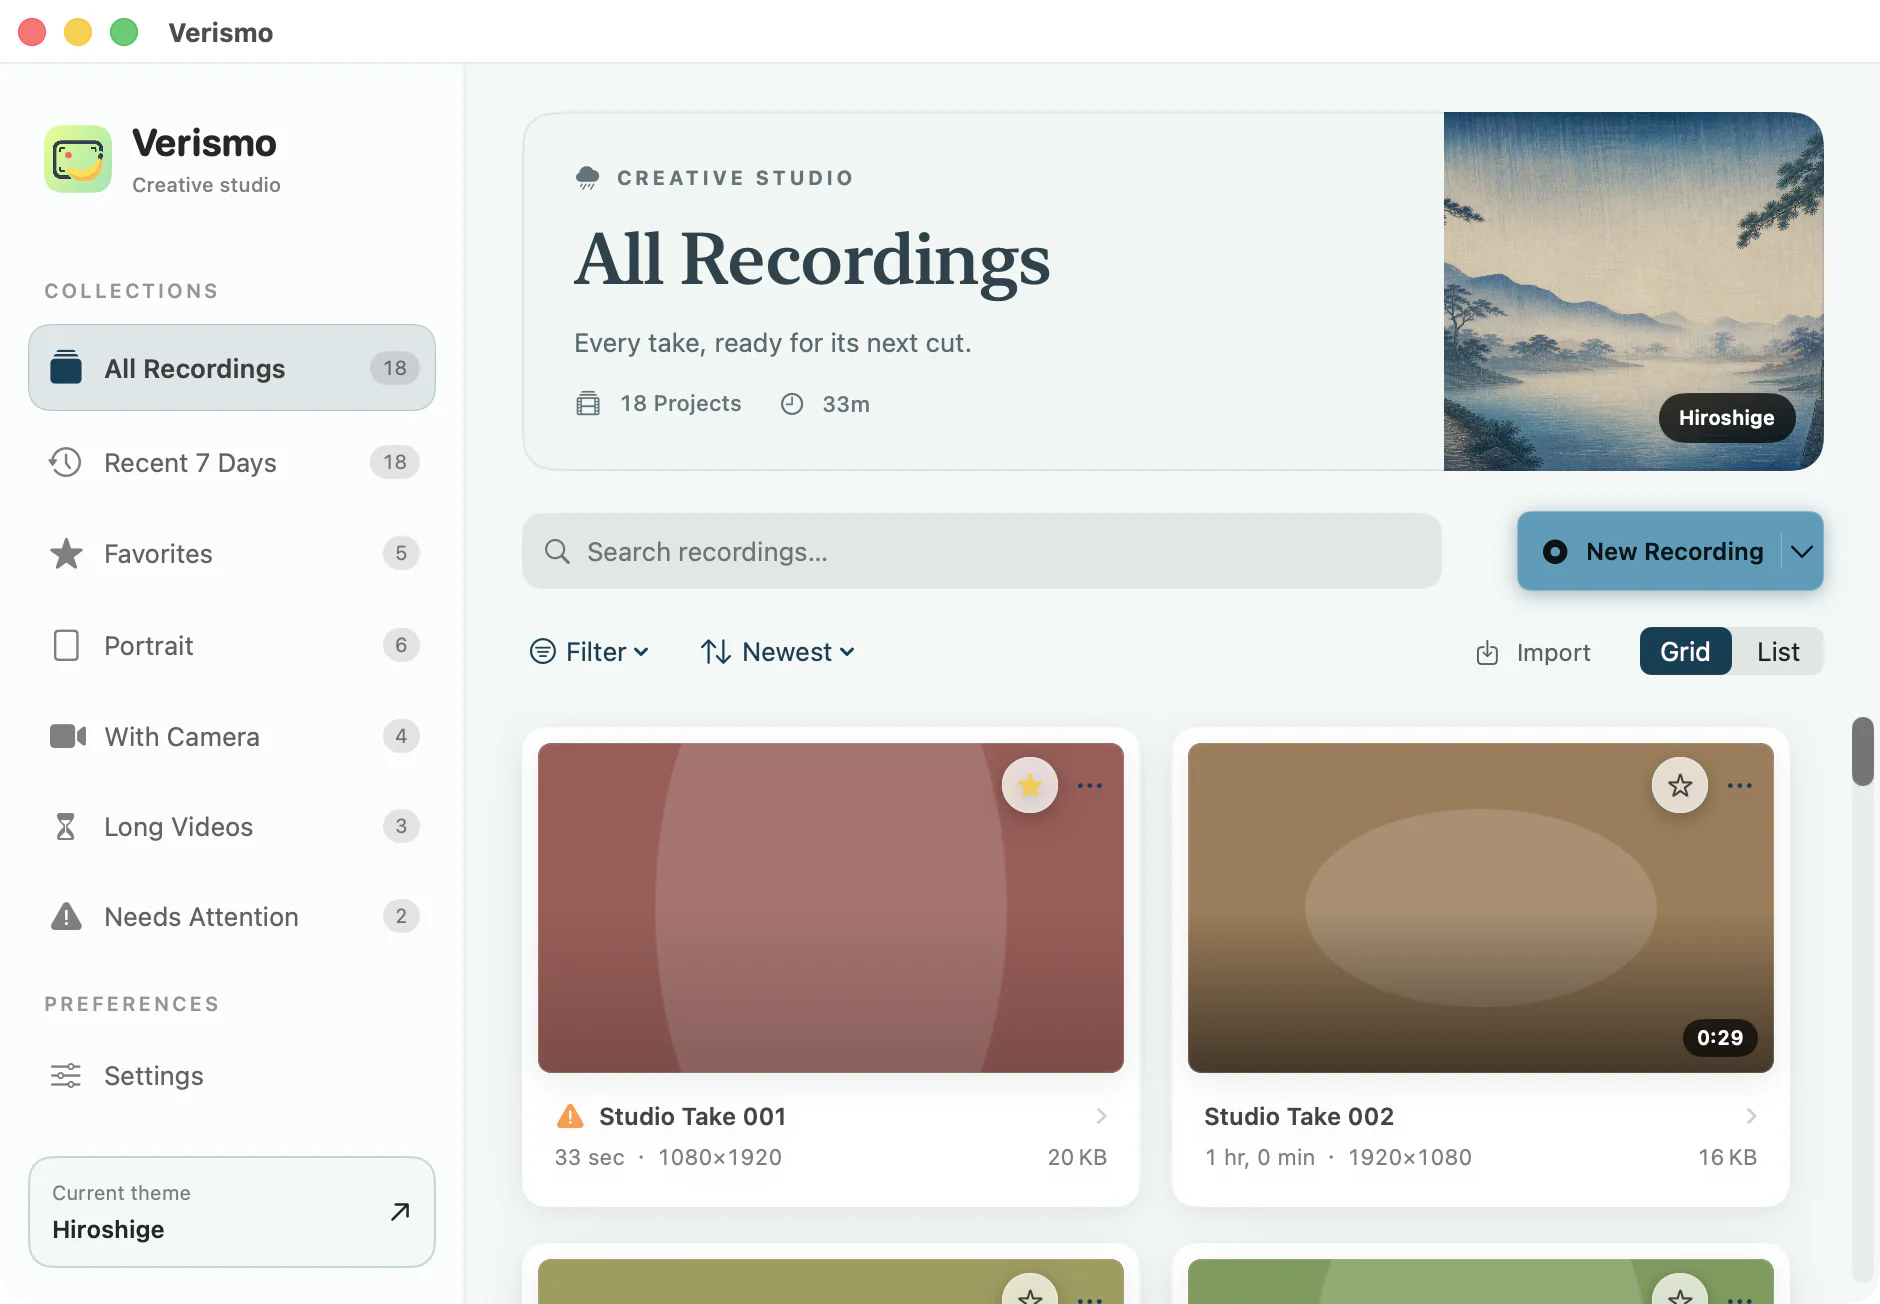The height and width of the screenshot is (1304, 1880).
Task: Click the Search recordings field
Action: [982, 551]
